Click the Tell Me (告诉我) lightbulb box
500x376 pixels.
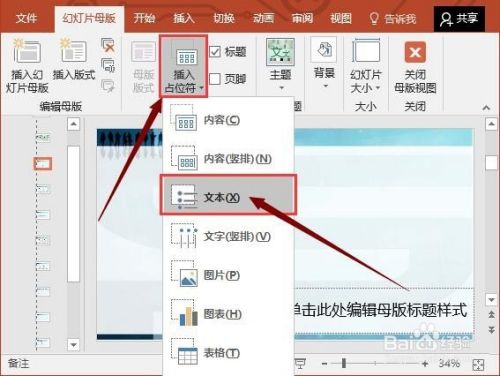(x=393, y=19)
